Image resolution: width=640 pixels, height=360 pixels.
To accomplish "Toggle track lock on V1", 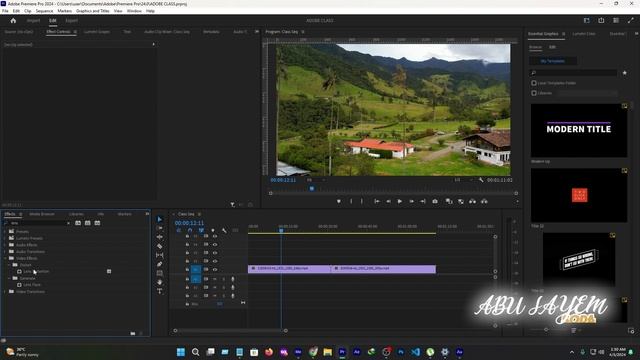I will click(x=187, y=269).
